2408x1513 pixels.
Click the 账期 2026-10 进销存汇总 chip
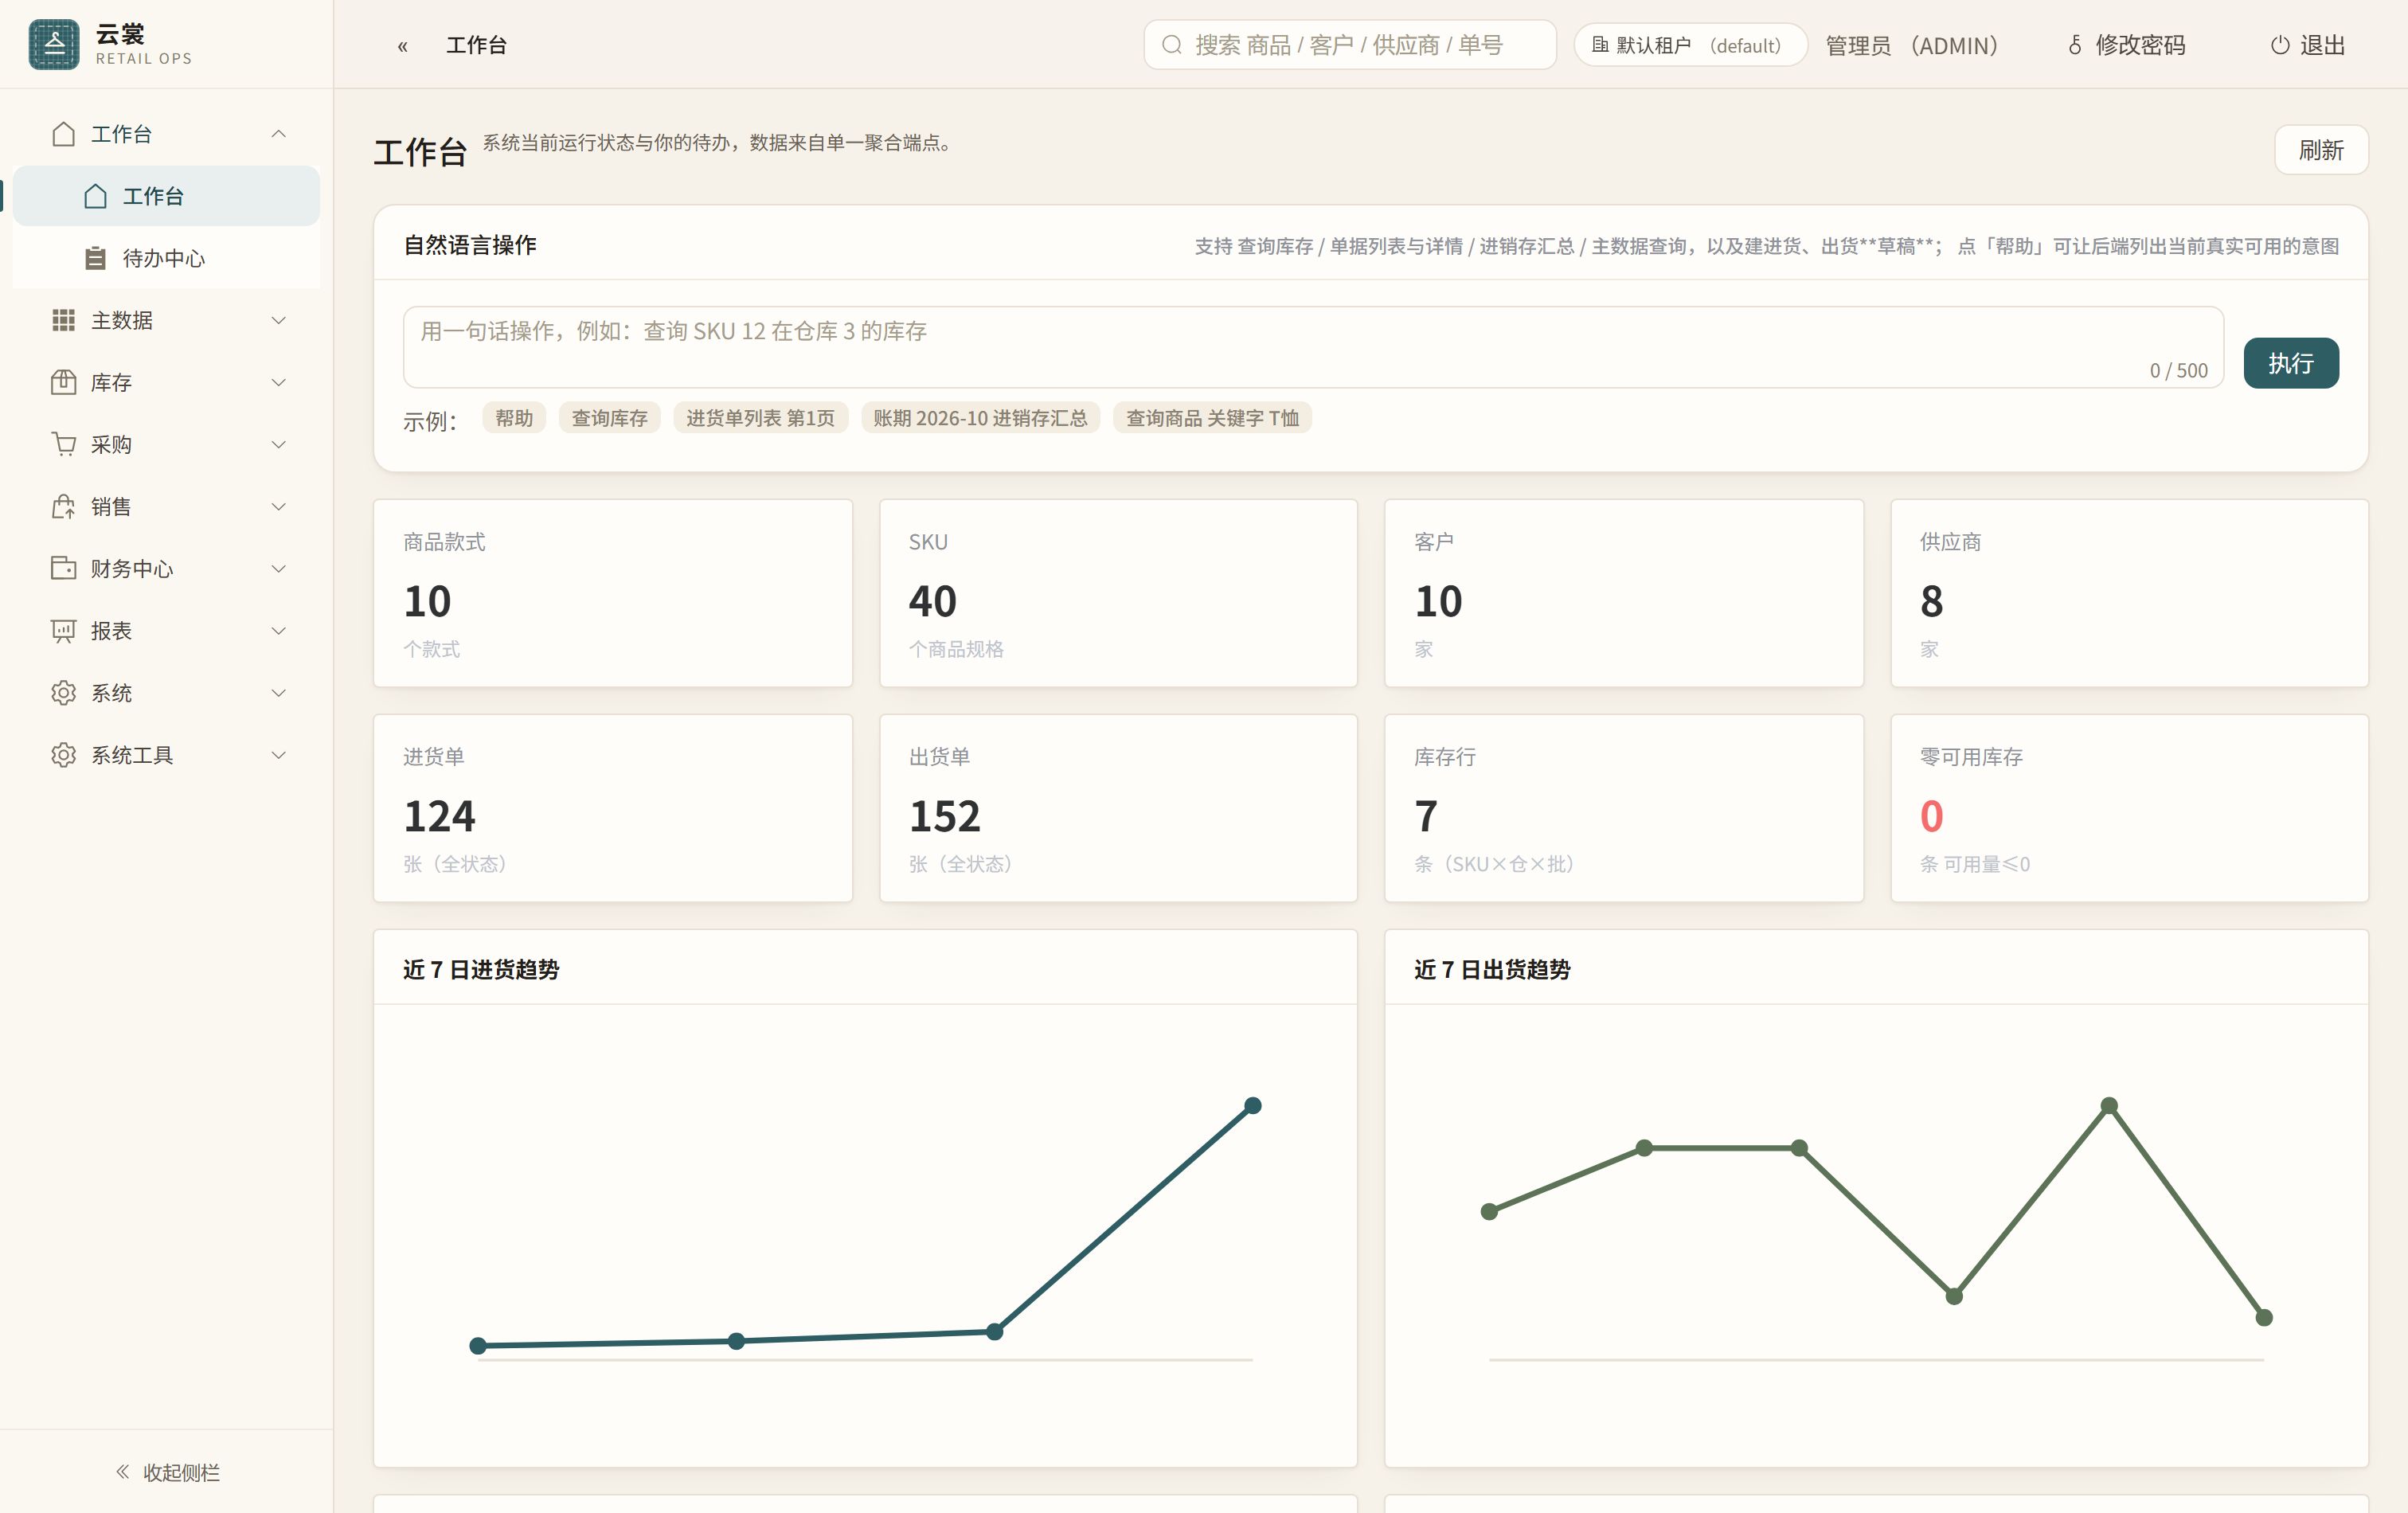980,418
